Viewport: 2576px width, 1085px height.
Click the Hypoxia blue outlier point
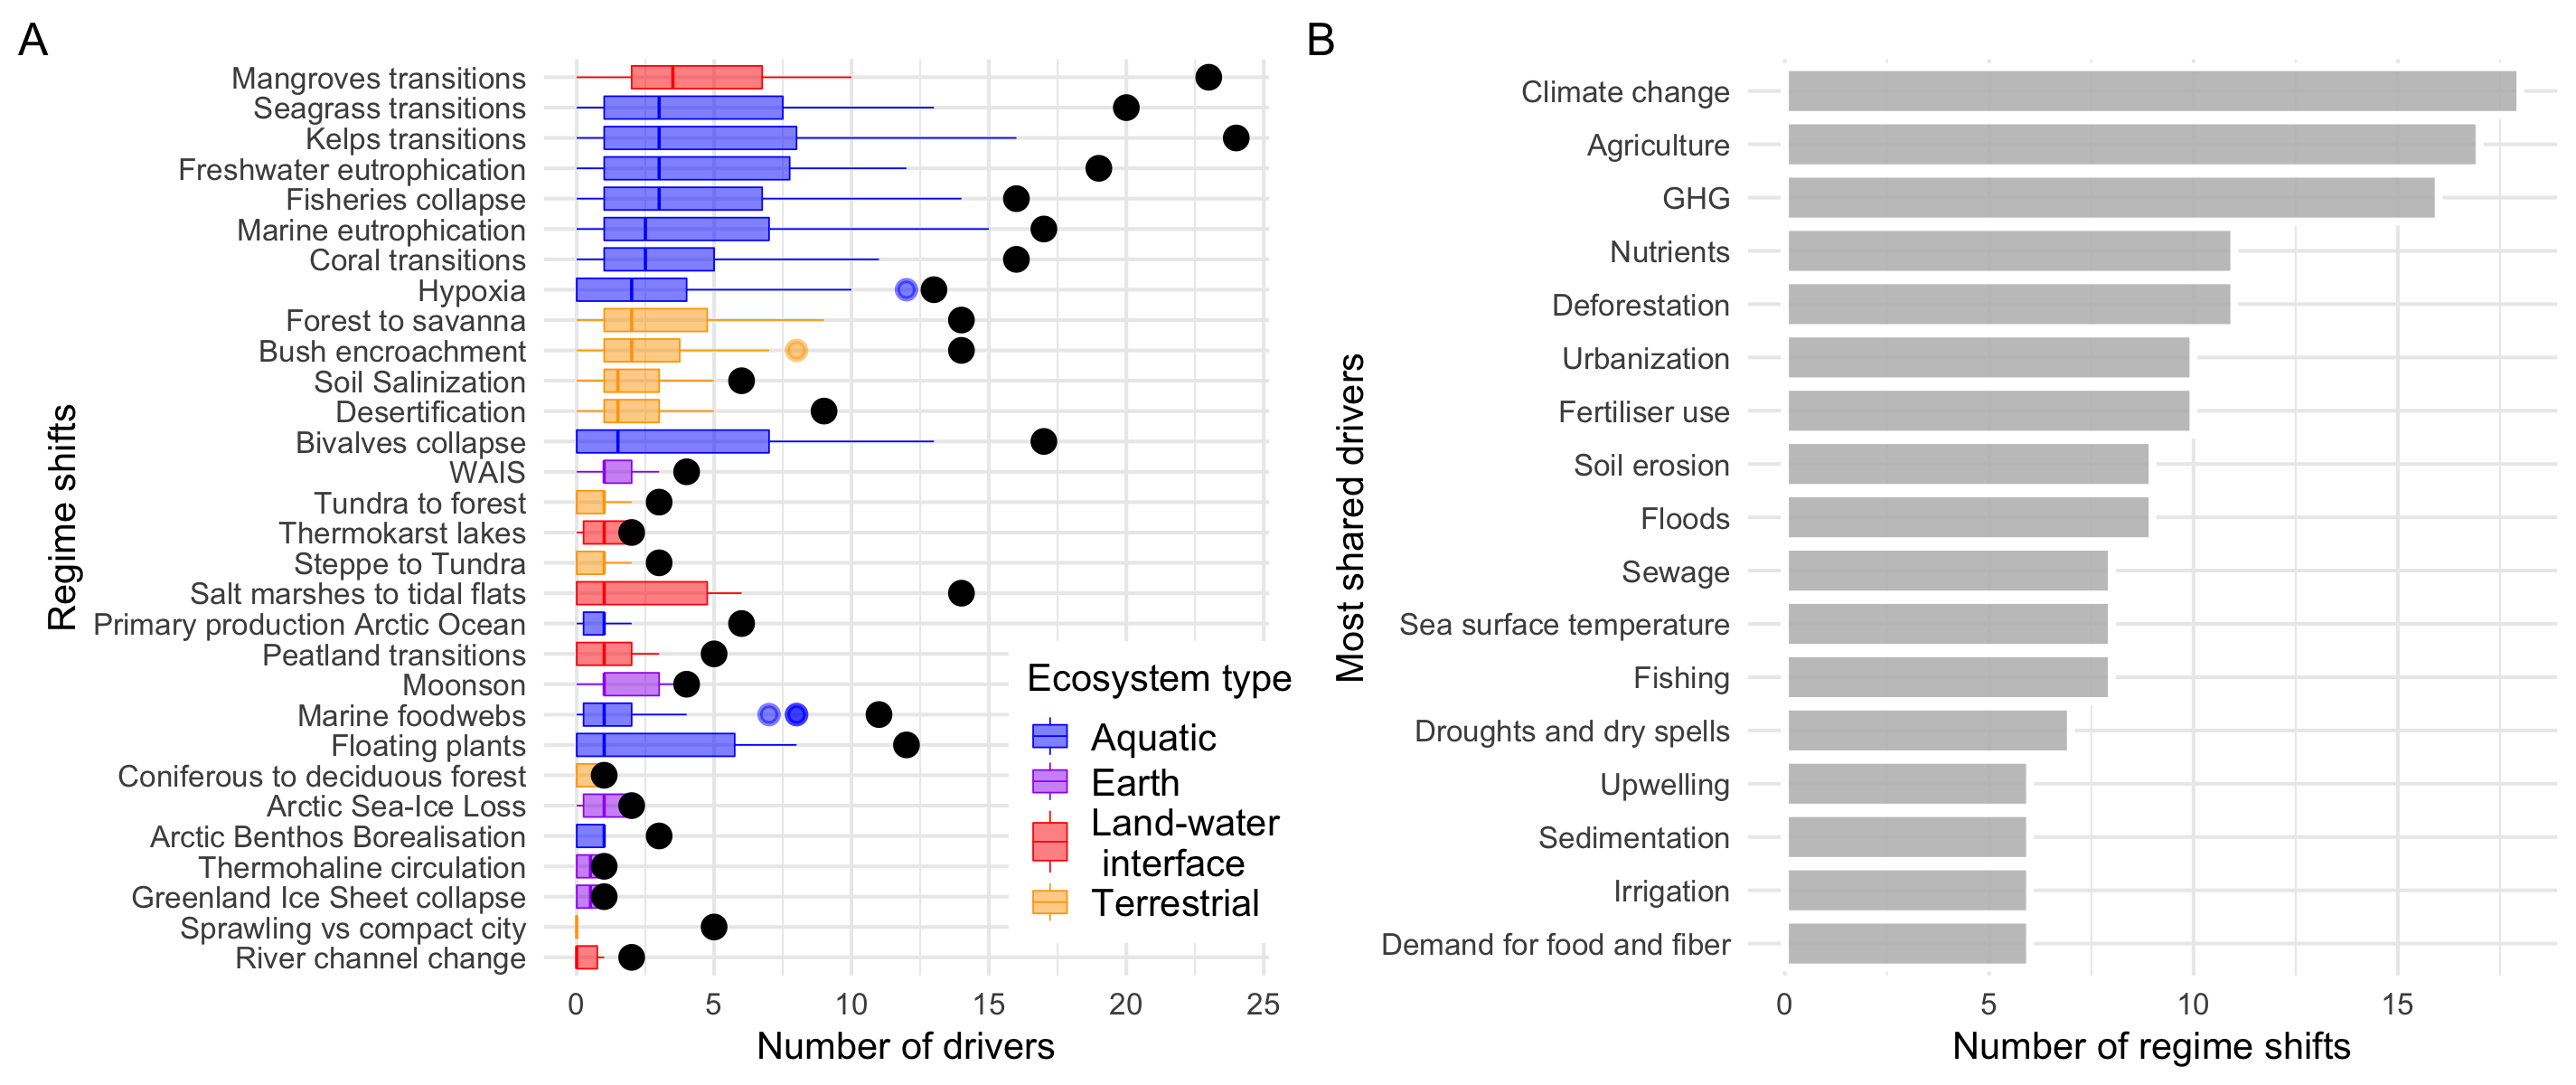[905, 290]
